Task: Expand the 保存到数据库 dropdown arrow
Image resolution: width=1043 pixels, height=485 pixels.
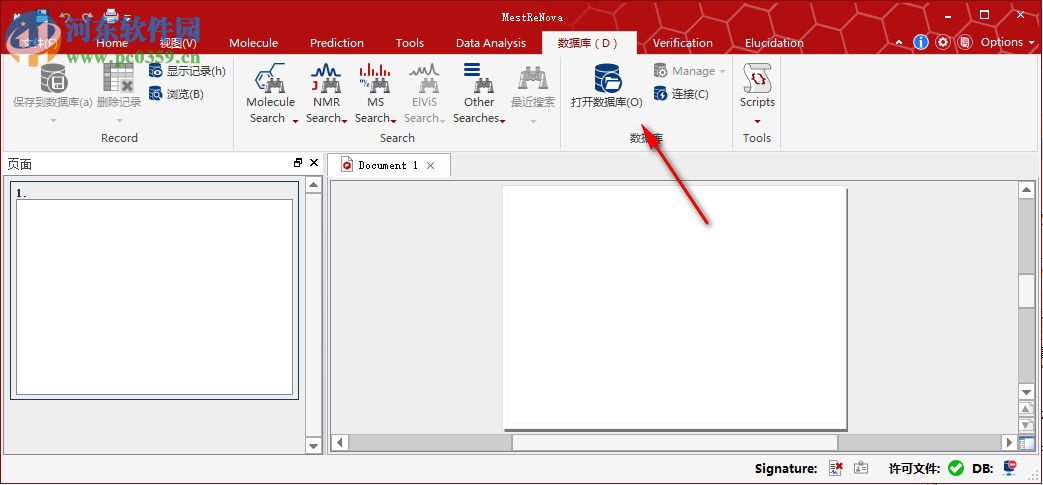Action: [x=54, y=121]
